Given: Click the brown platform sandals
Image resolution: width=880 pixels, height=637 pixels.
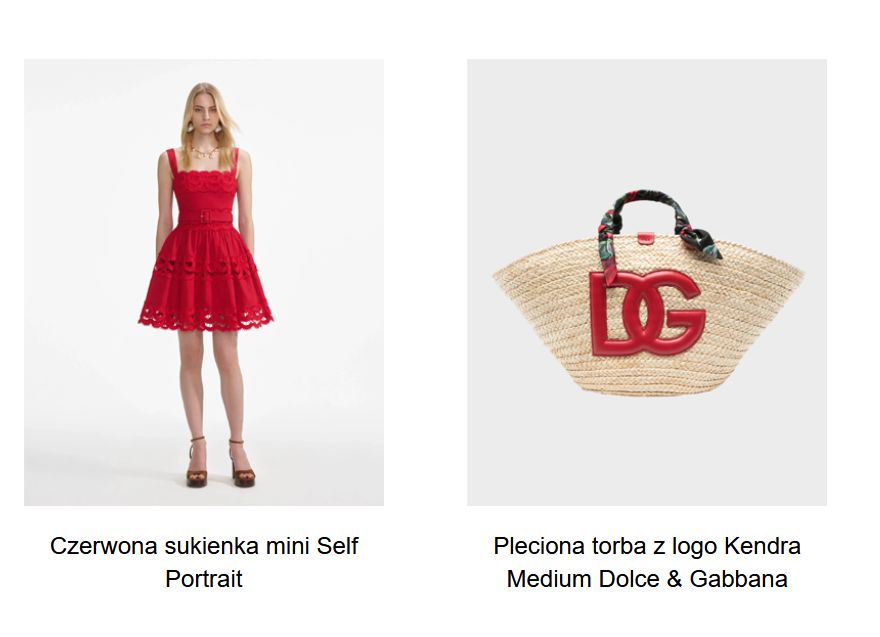Looking at the screenshot, I should click(x=220, y=464).
